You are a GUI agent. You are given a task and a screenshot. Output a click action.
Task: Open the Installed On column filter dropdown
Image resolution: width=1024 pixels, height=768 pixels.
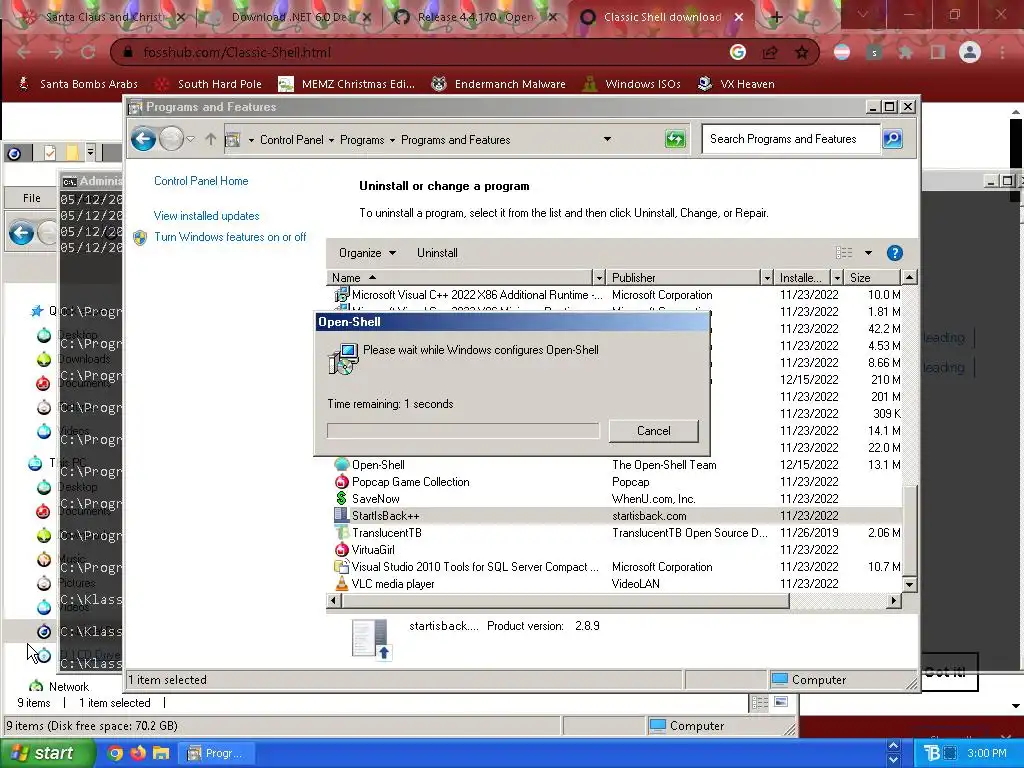tap(837, 278)
